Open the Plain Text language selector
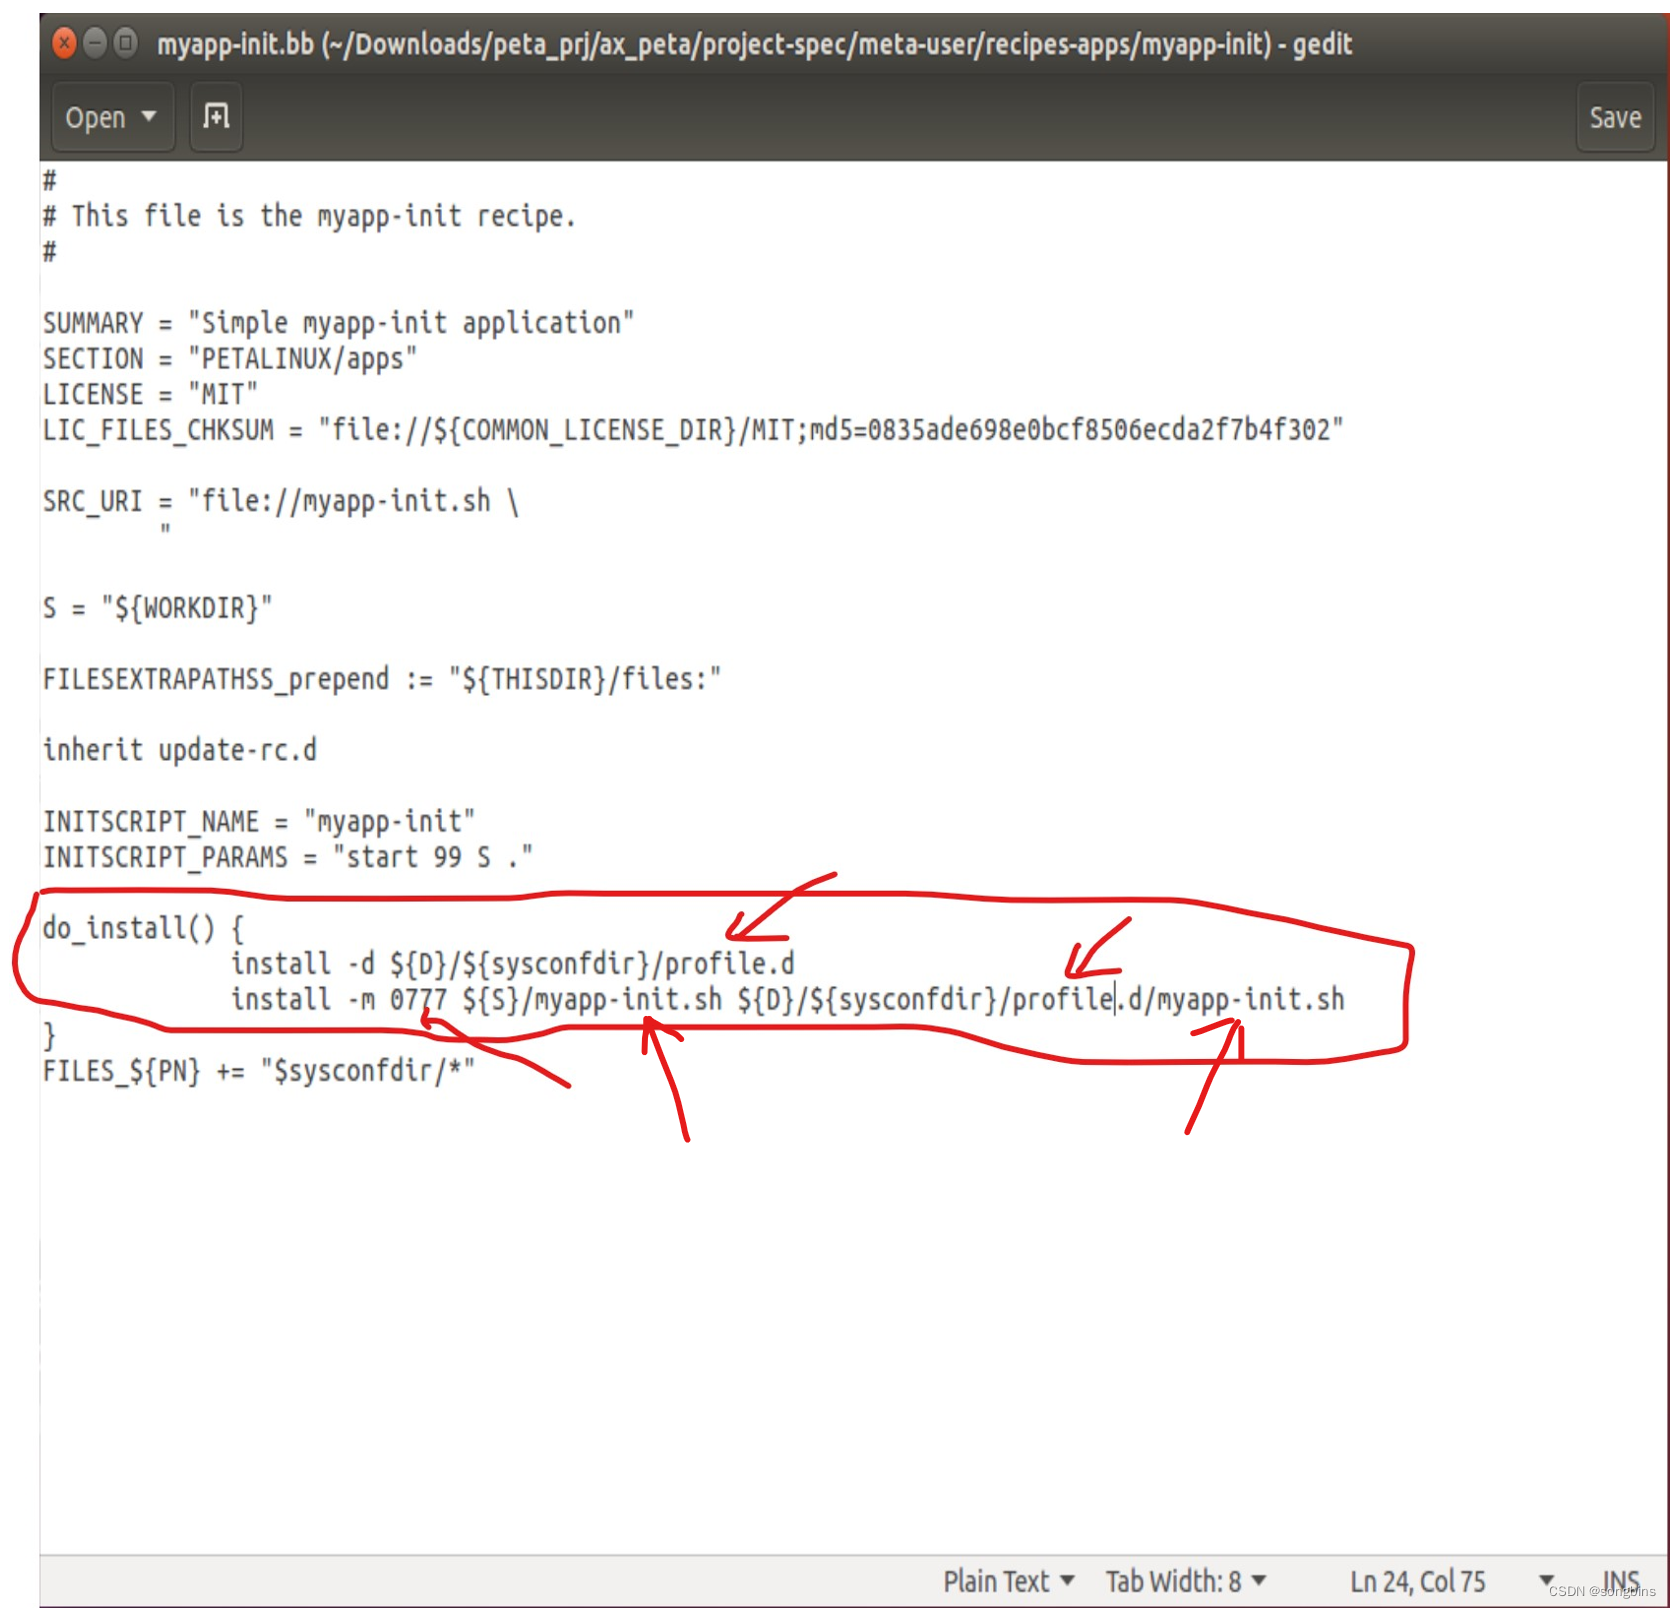1671x1608 pixels. [x=1009, y=1581]
